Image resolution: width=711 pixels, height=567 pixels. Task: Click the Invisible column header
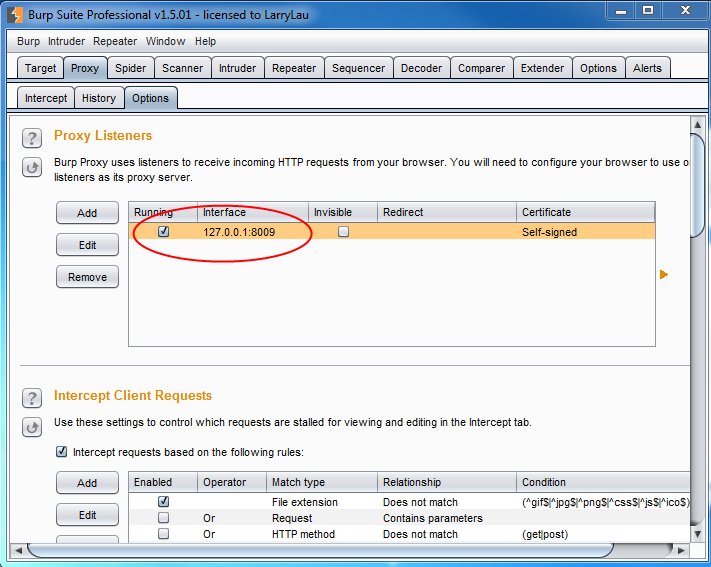343,212
